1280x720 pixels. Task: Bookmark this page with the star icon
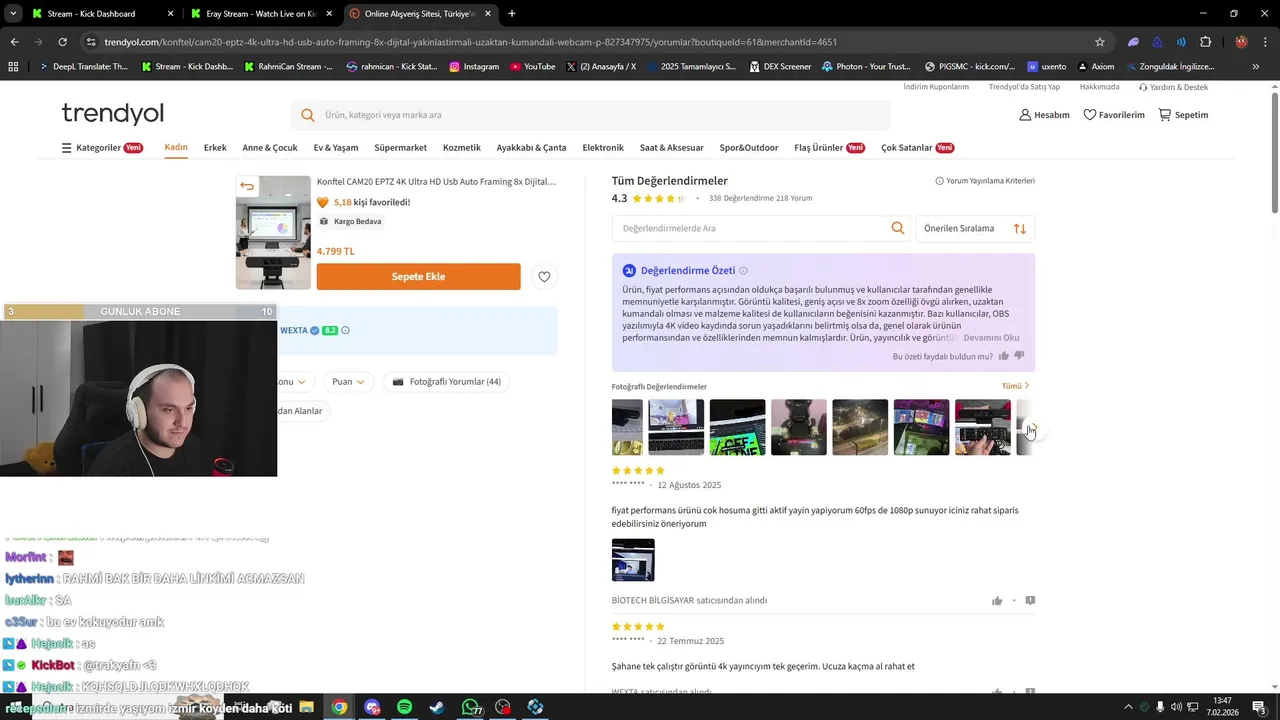(x=1100, y=42)
